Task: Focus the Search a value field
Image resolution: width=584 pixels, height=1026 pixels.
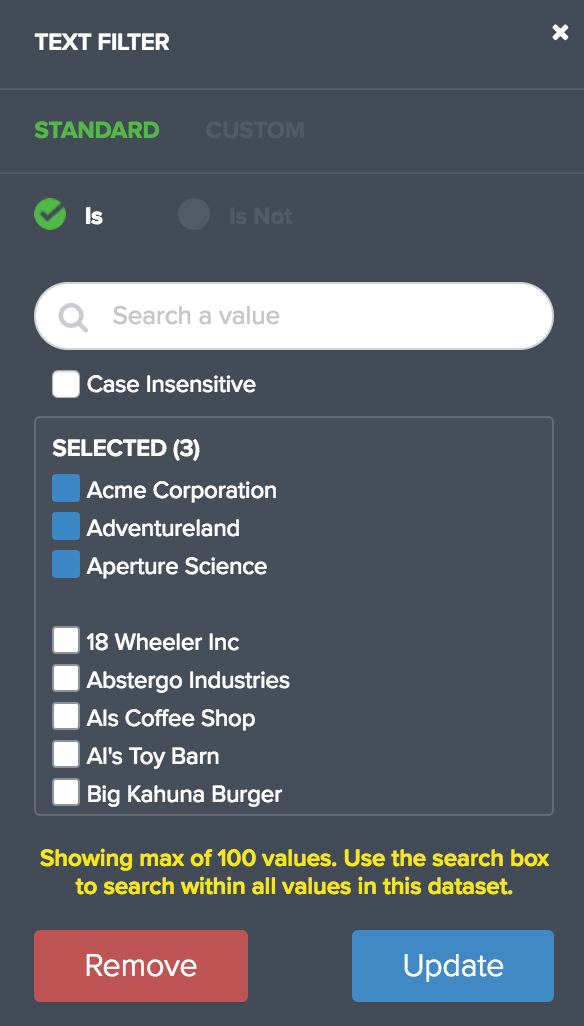Action: click(294, 316)
